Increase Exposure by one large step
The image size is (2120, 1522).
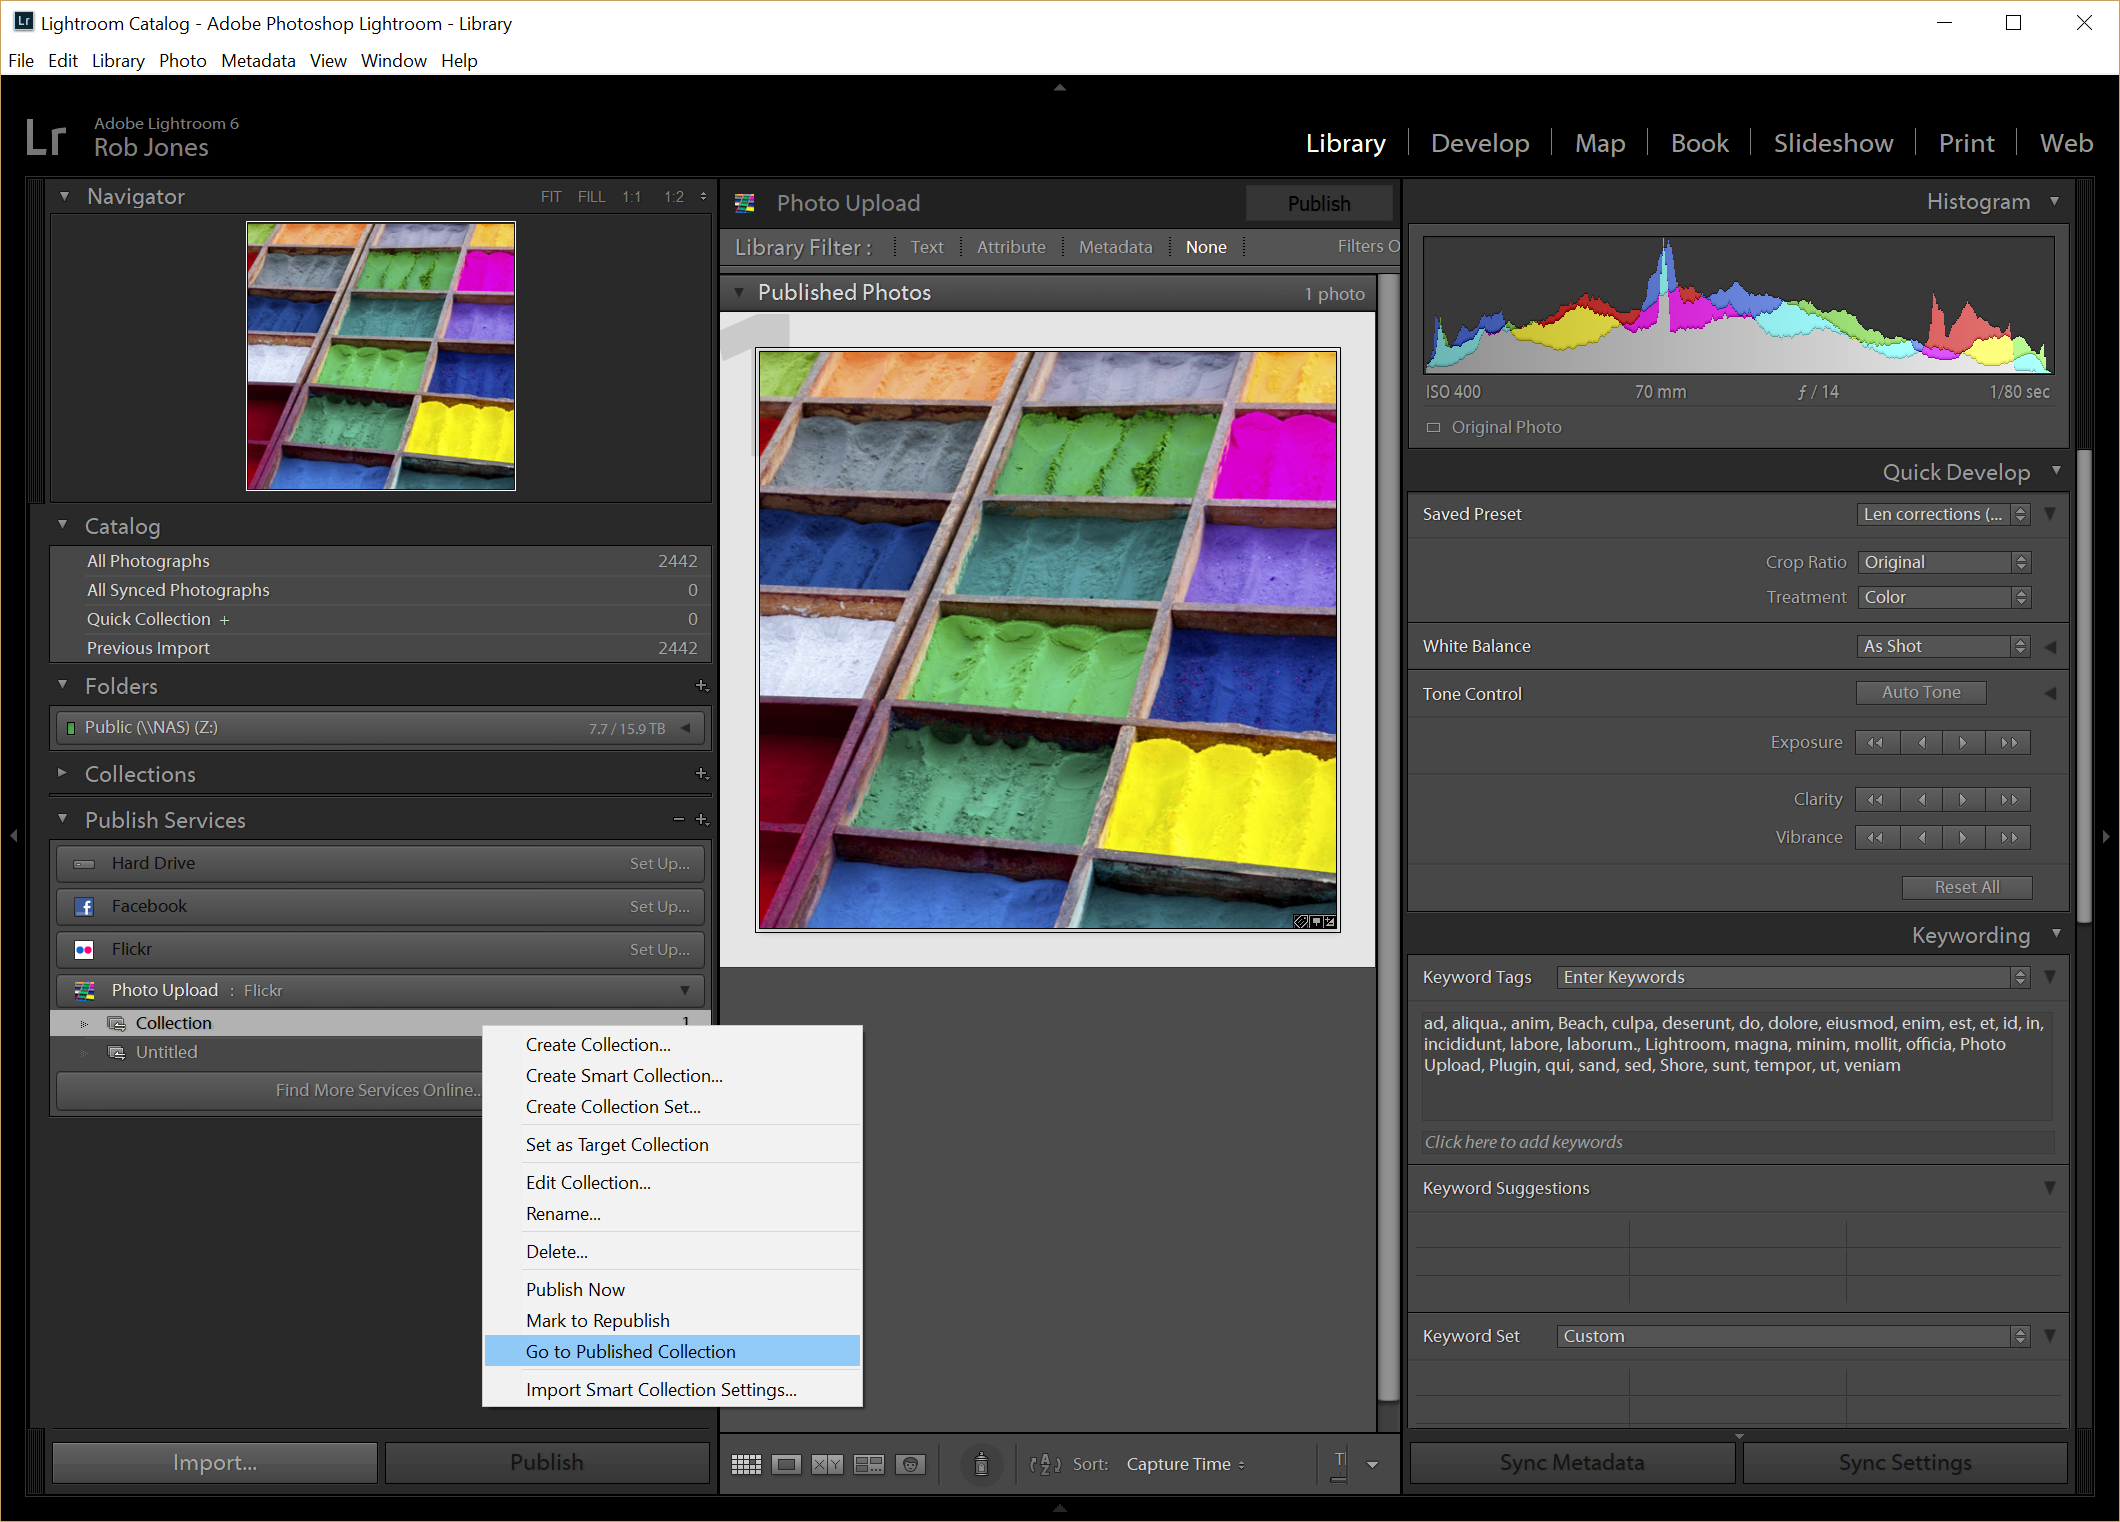(2008, 742)
